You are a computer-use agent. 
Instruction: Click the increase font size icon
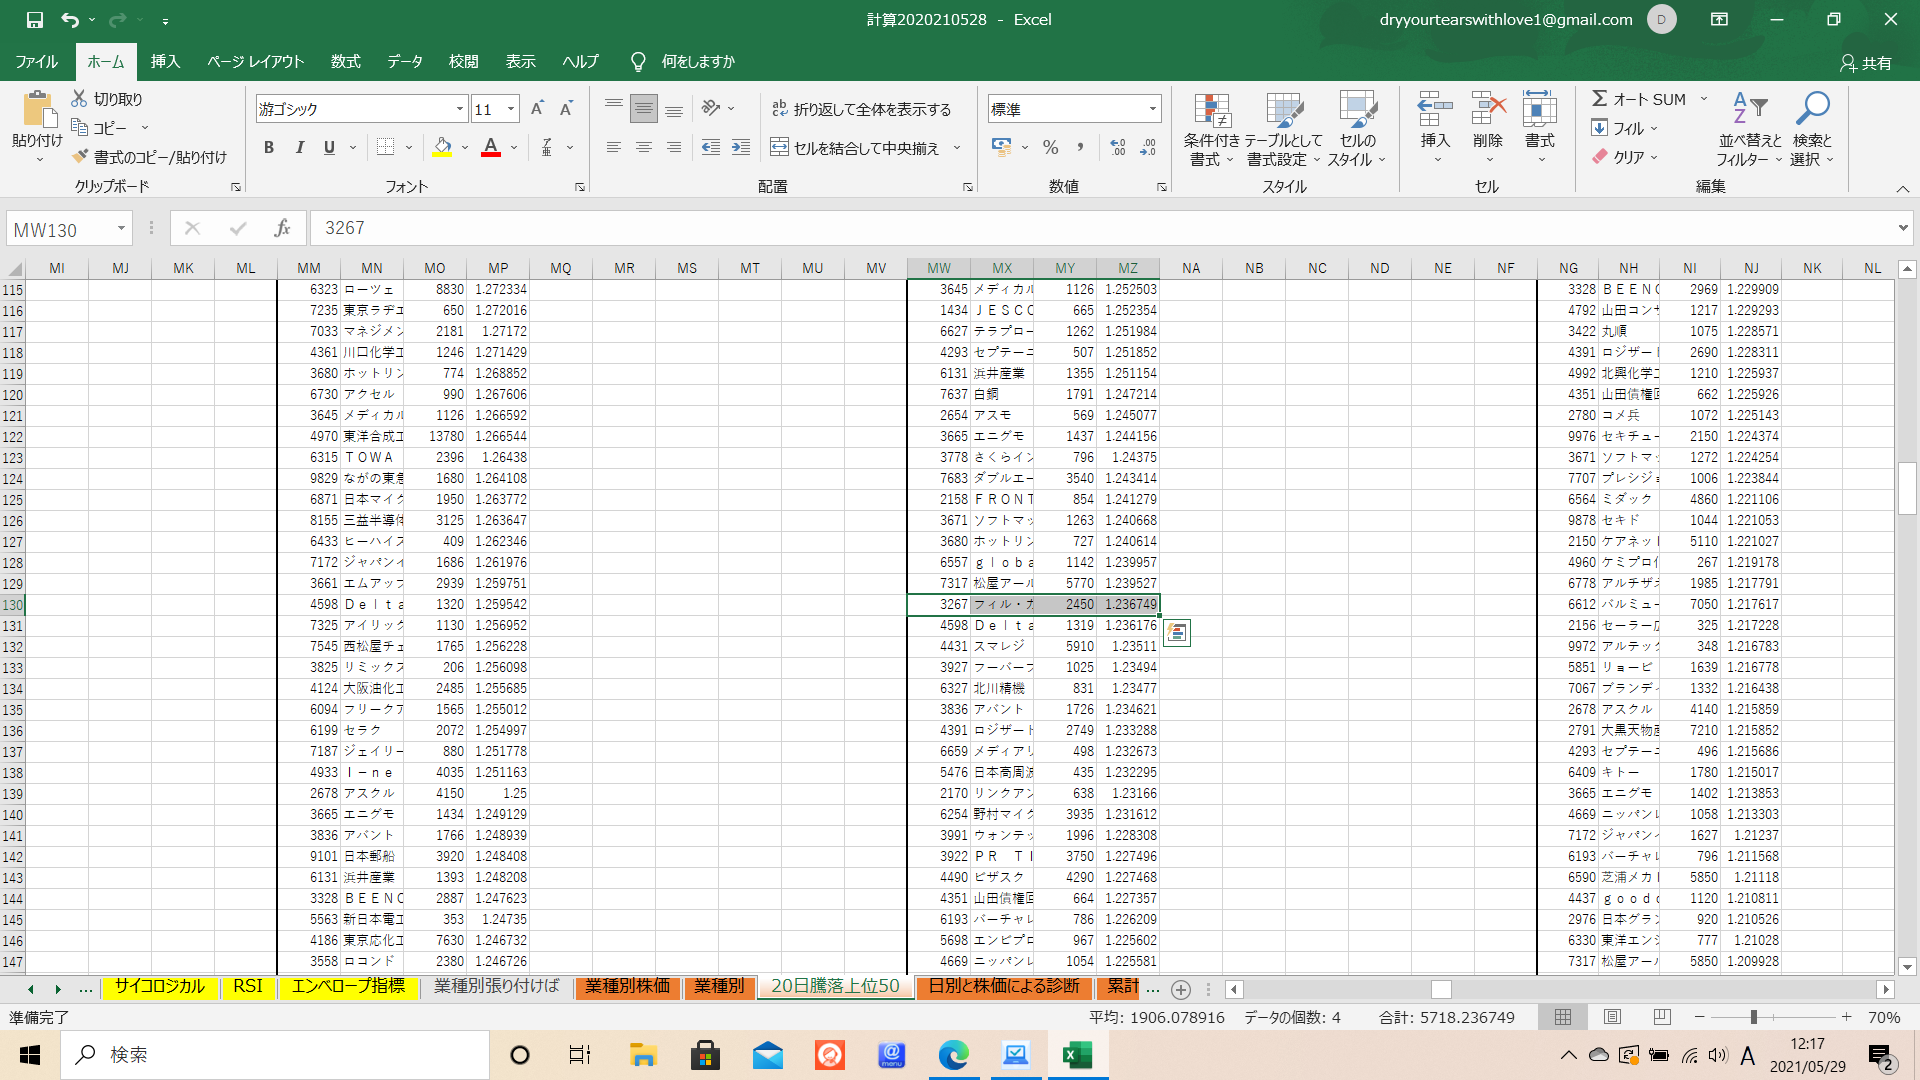537,109
